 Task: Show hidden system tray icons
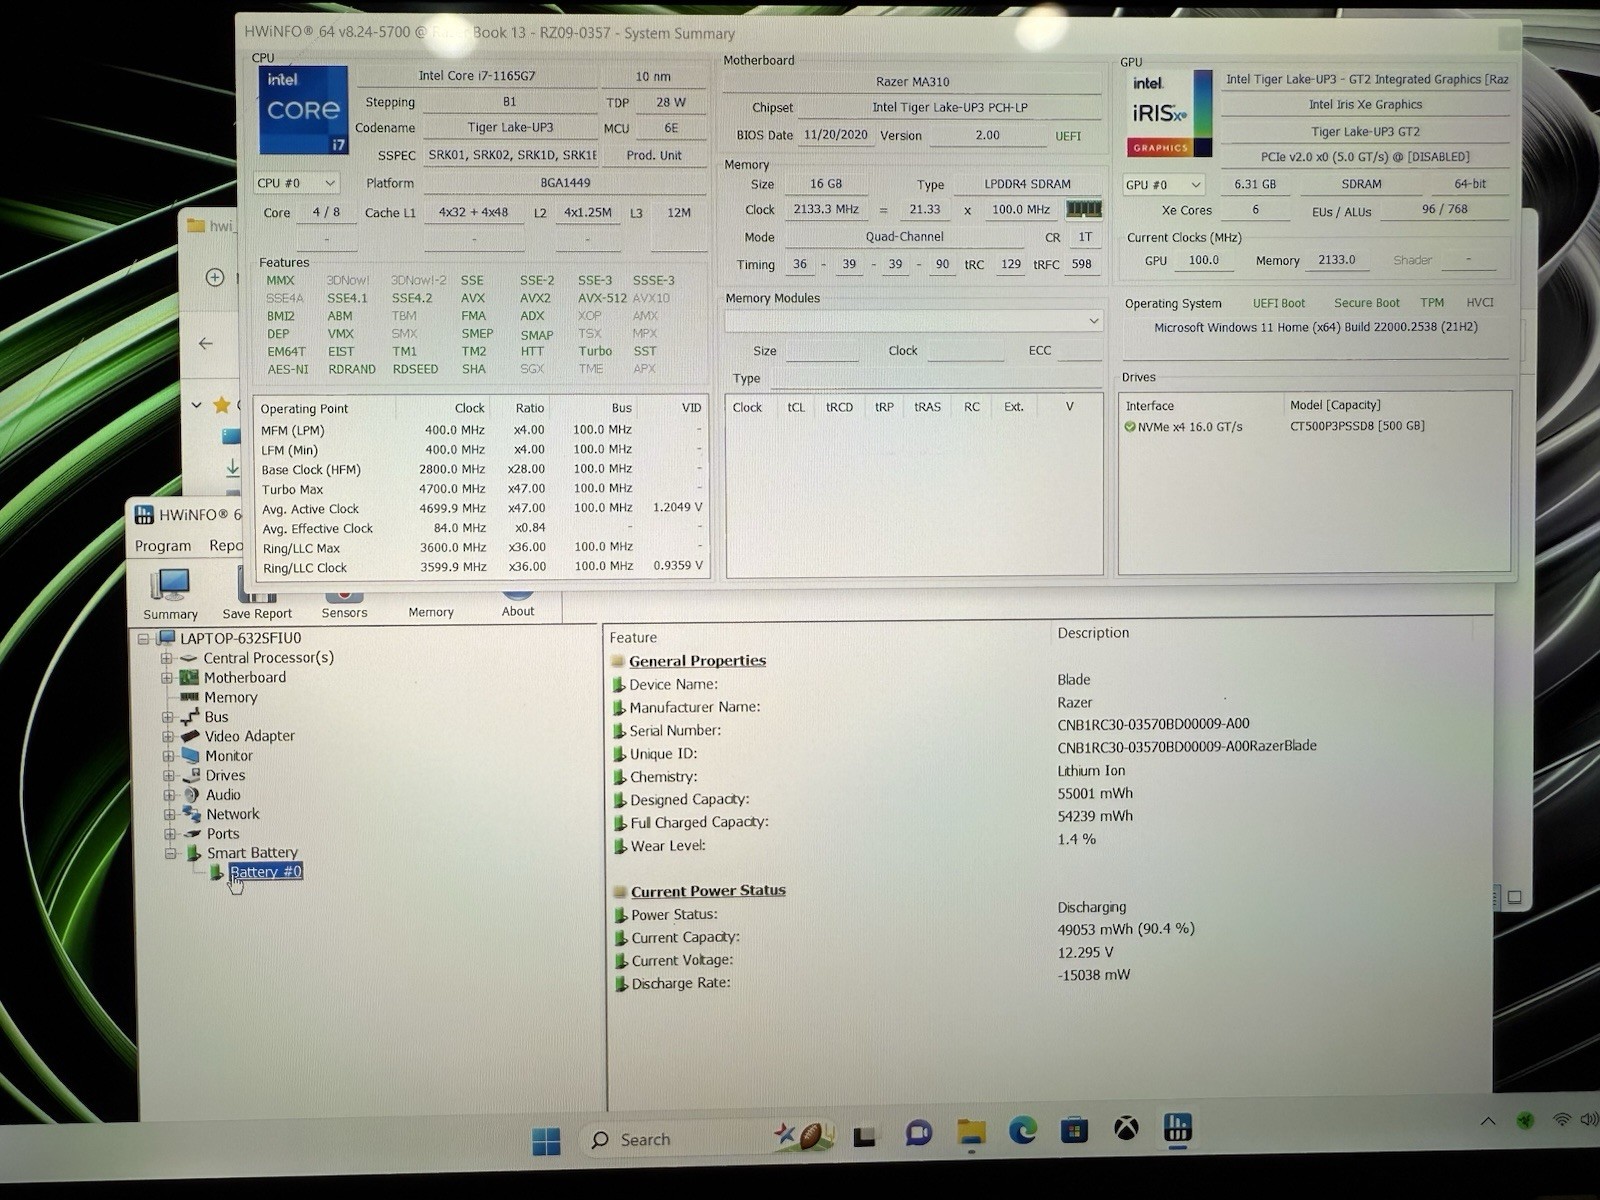1488,1121
